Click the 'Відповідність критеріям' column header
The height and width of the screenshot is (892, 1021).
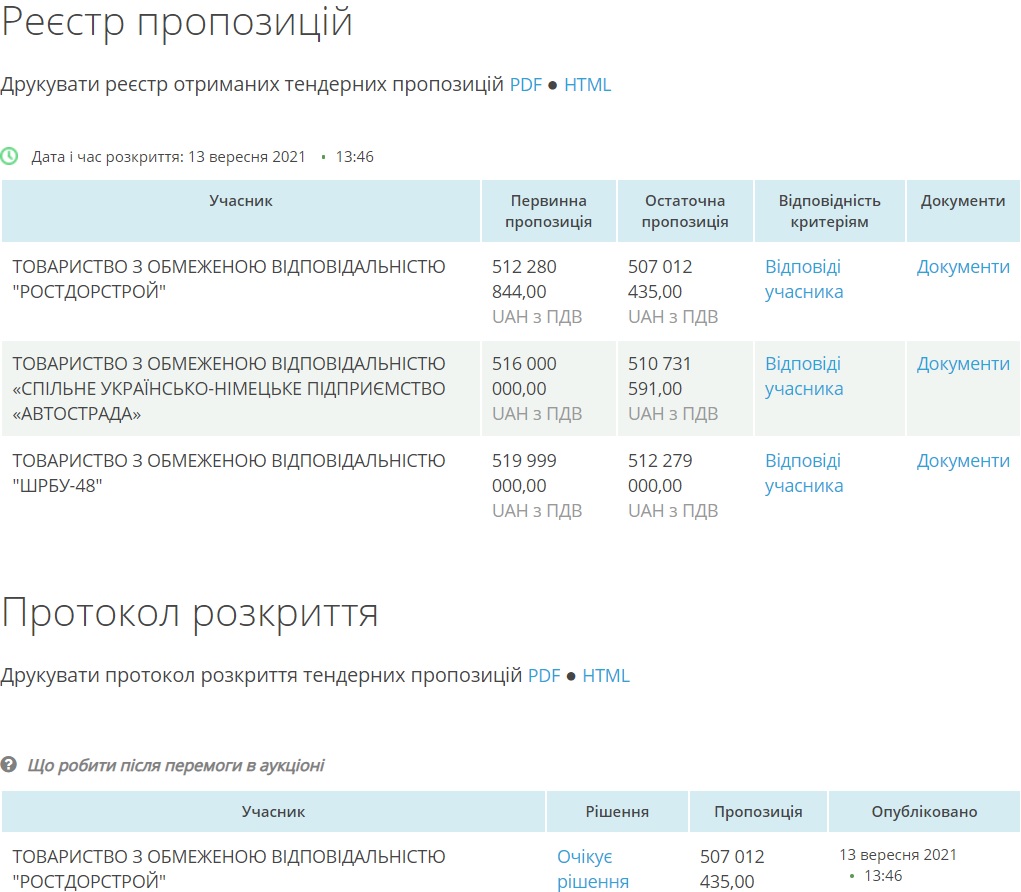(x=829, y=211)
